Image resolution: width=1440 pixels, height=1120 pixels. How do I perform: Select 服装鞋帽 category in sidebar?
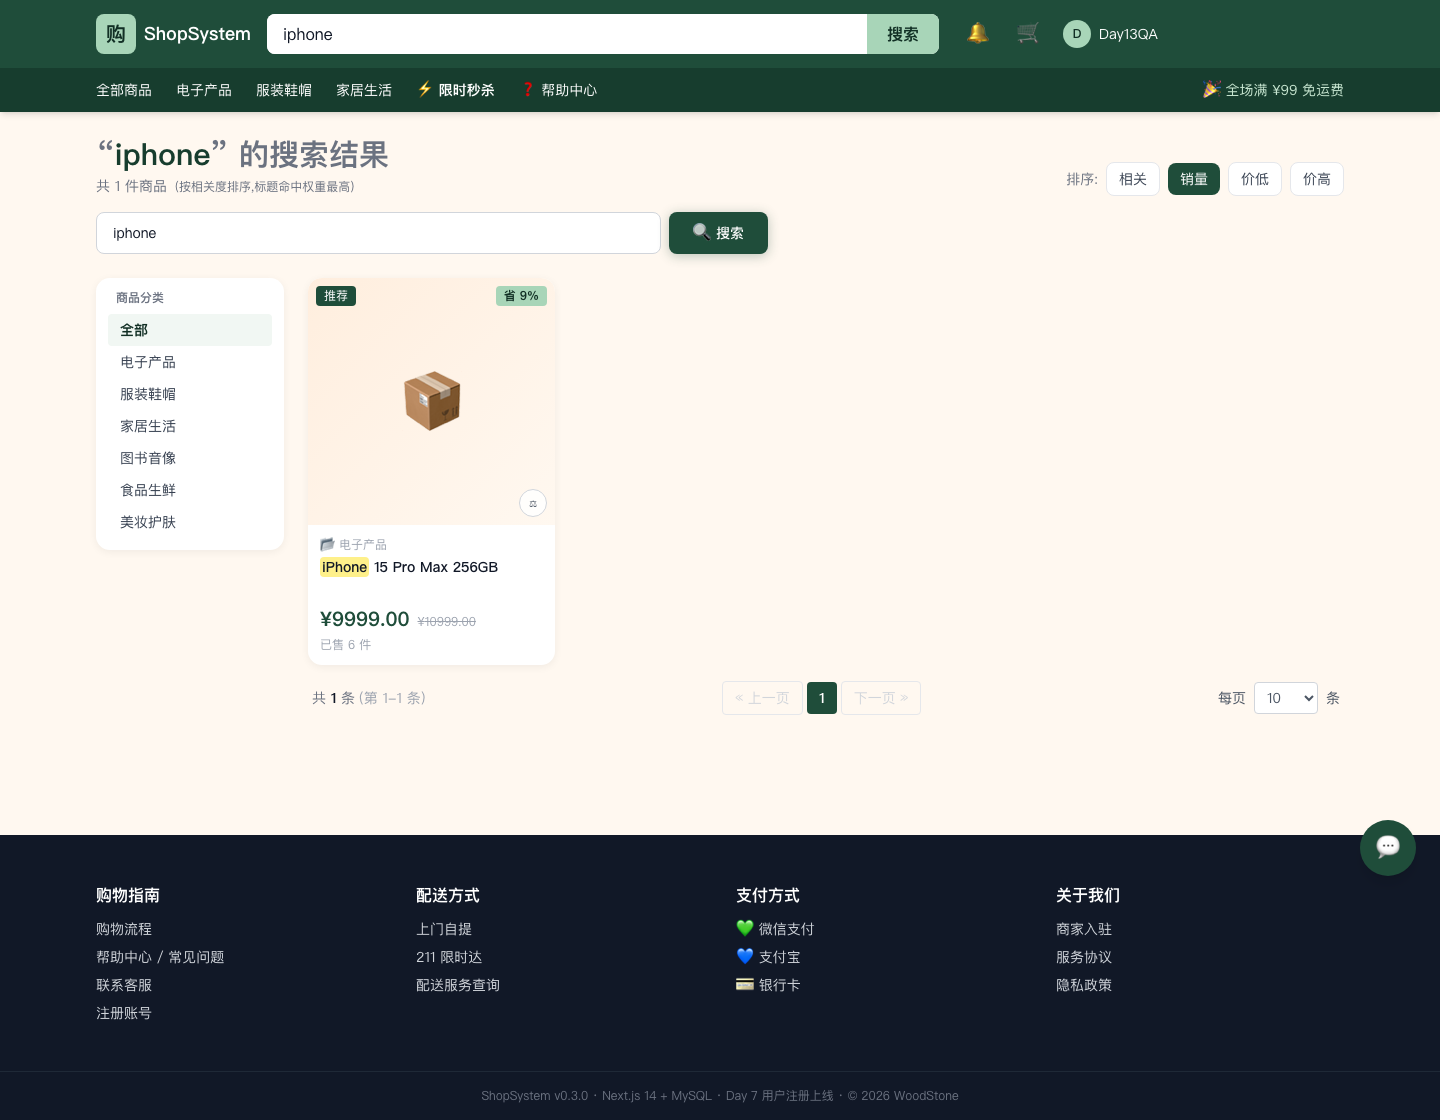click(x=190, y=394)
